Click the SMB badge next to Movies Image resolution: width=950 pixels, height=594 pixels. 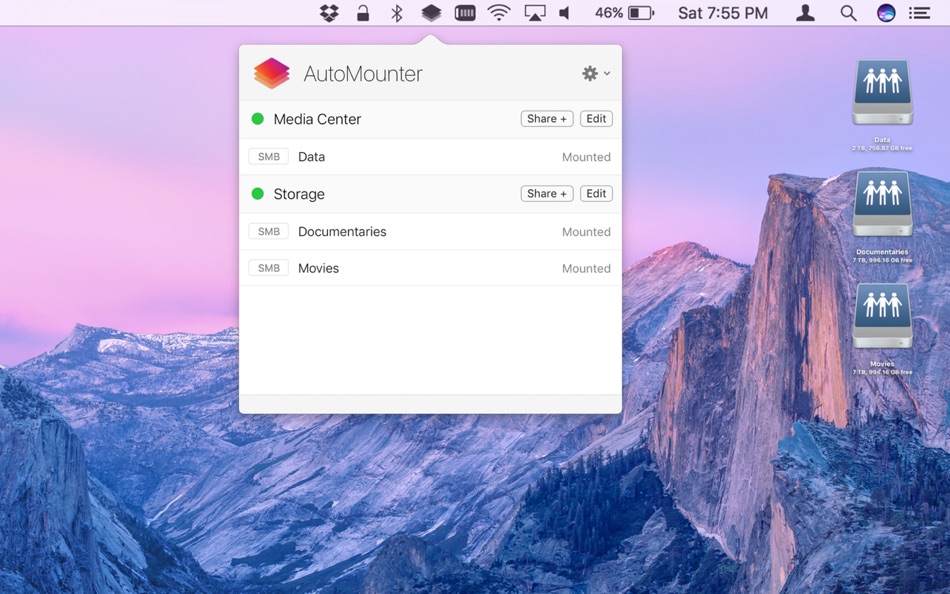point(268,268)
